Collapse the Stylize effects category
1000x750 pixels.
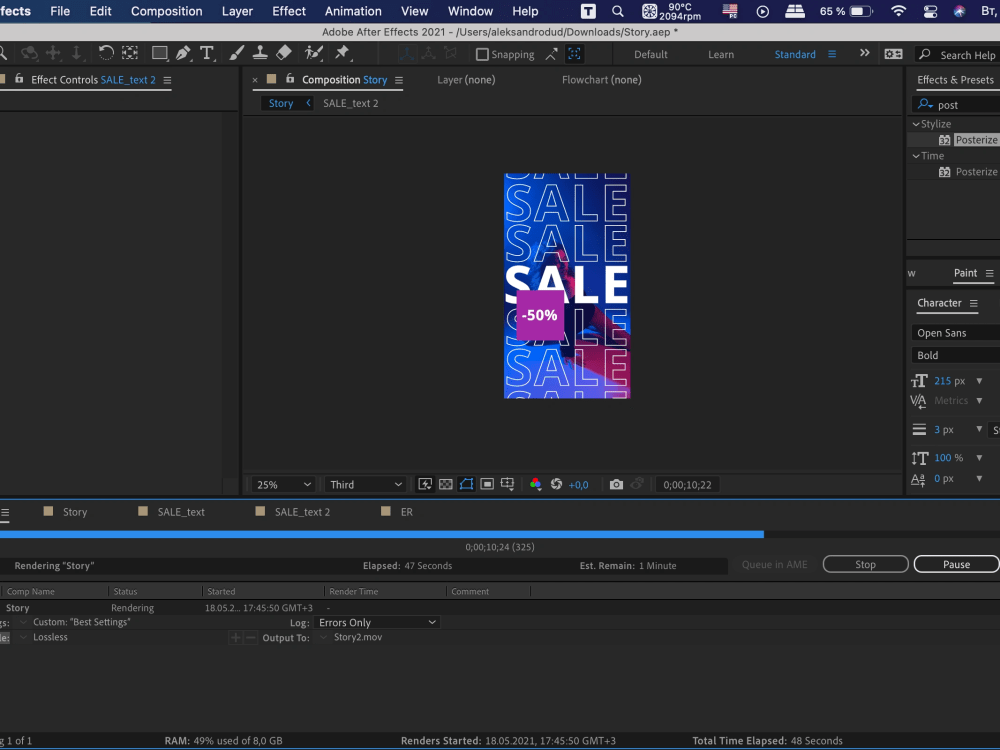pyautogui.click(x=916, y=124)
